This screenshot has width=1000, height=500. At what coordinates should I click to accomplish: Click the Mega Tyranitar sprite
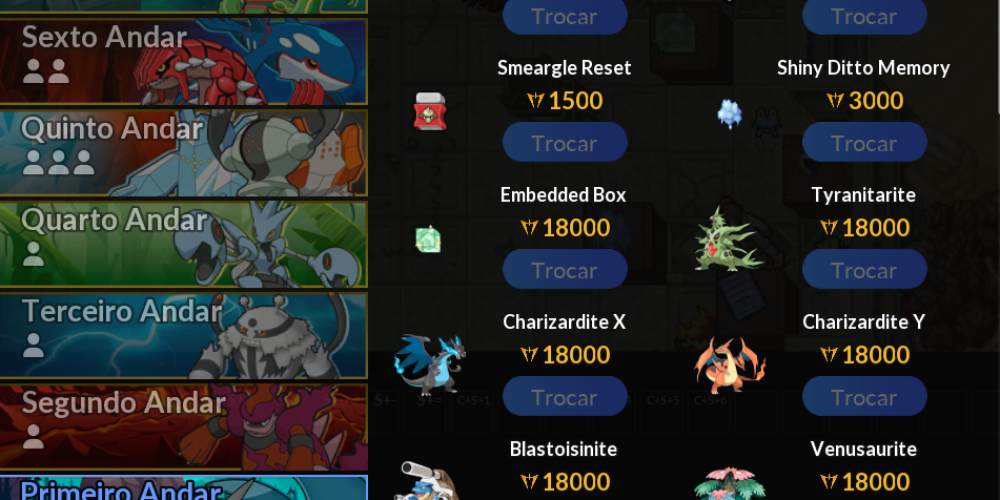(x=728, y=239)
